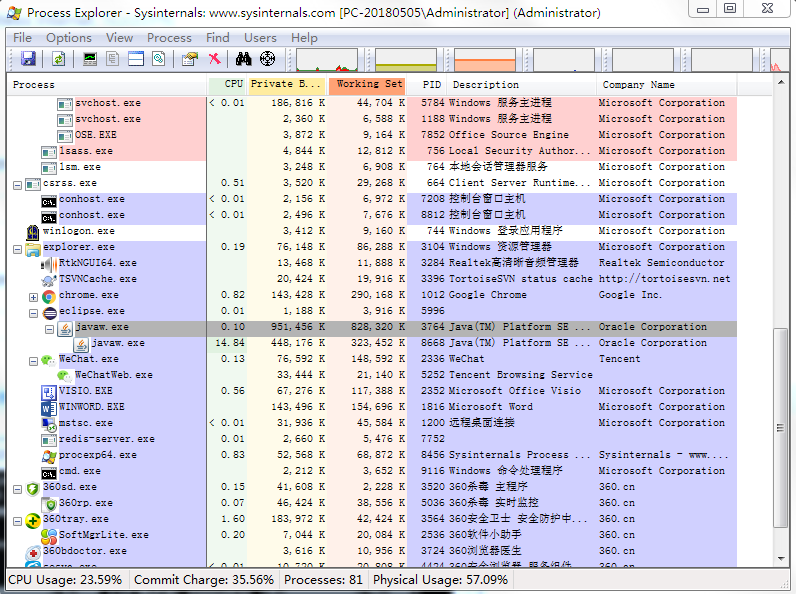Open the View menu
The width and height of the screenshot is (796, 594).
click(119, 38)
